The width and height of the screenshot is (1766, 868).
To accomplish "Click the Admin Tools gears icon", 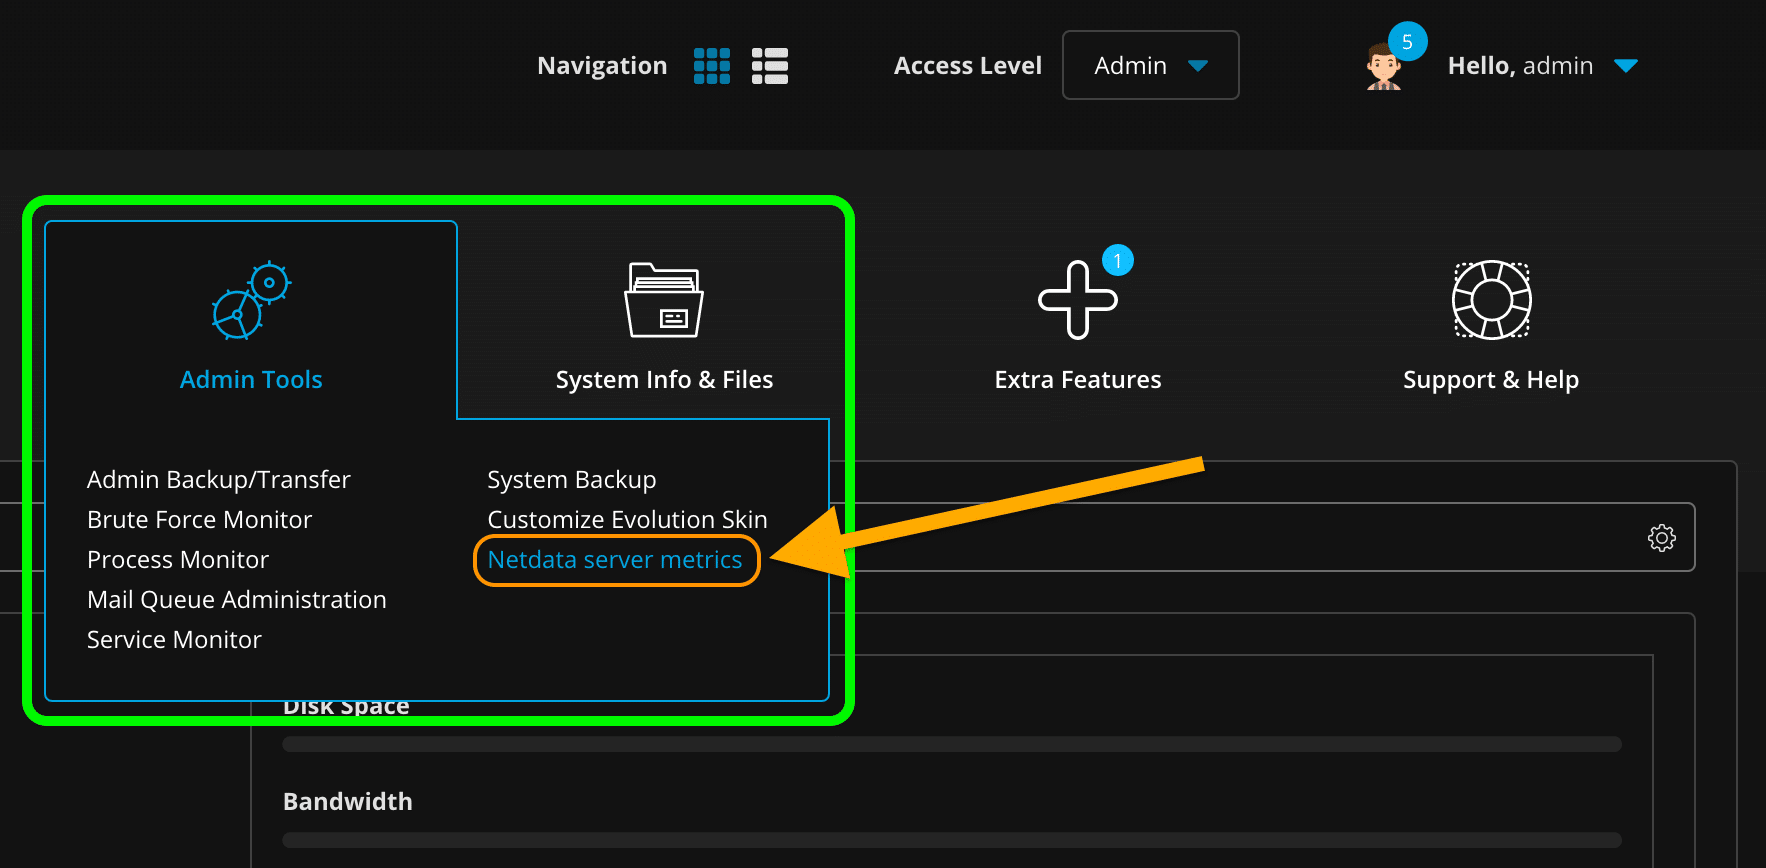I will click(x=251, y=301).
